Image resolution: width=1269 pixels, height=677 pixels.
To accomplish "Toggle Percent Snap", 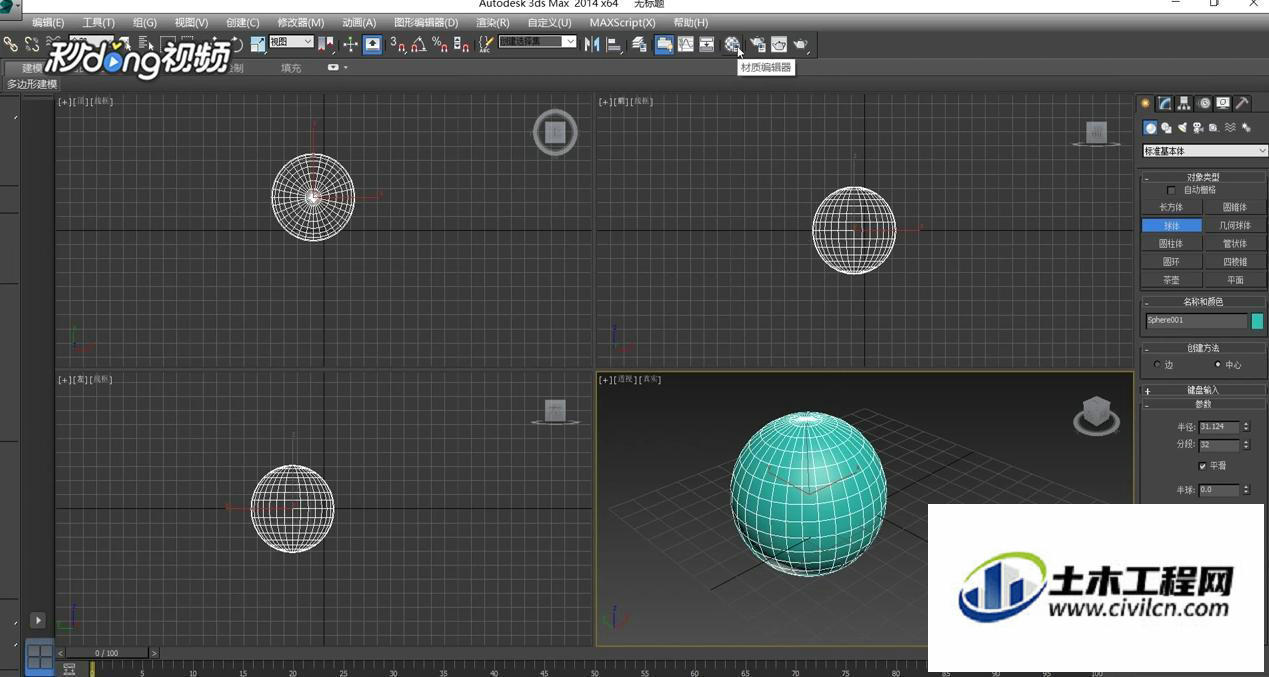I will (x=440, y=44).
